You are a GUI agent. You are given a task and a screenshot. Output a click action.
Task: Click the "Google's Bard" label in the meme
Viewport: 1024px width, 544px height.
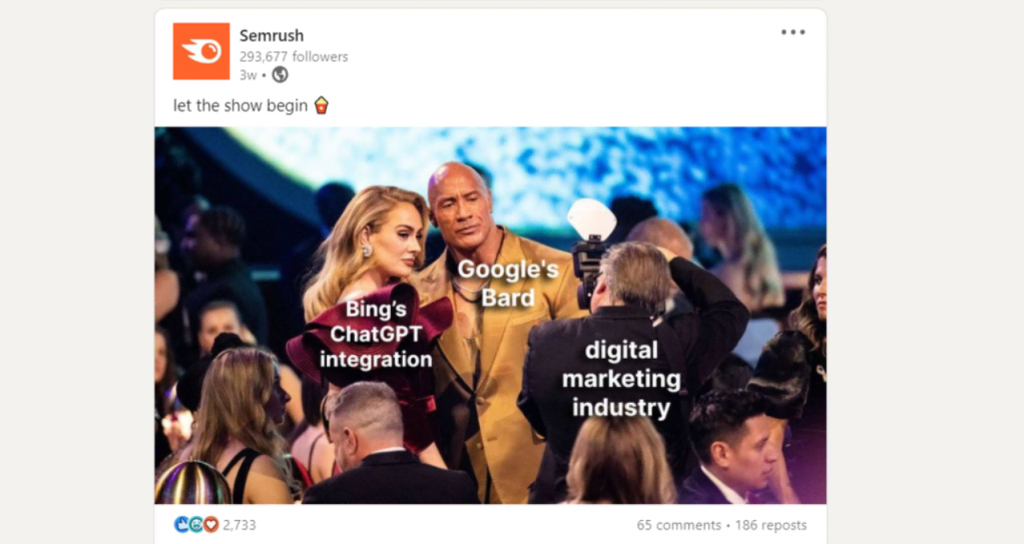[507, 283]
